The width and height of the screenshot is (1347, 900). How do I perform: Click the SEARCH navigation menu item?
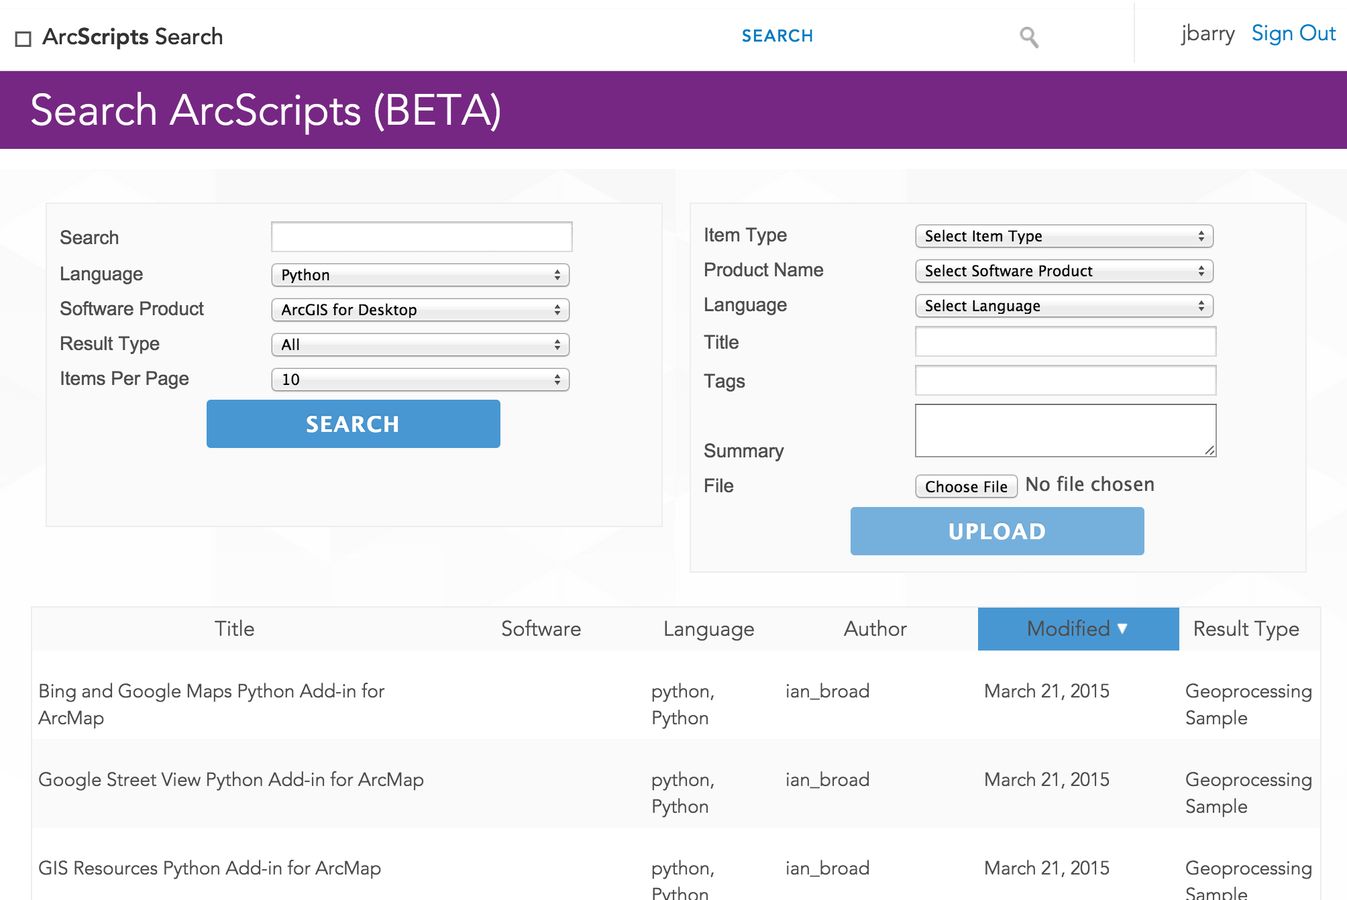coord(777,36)
